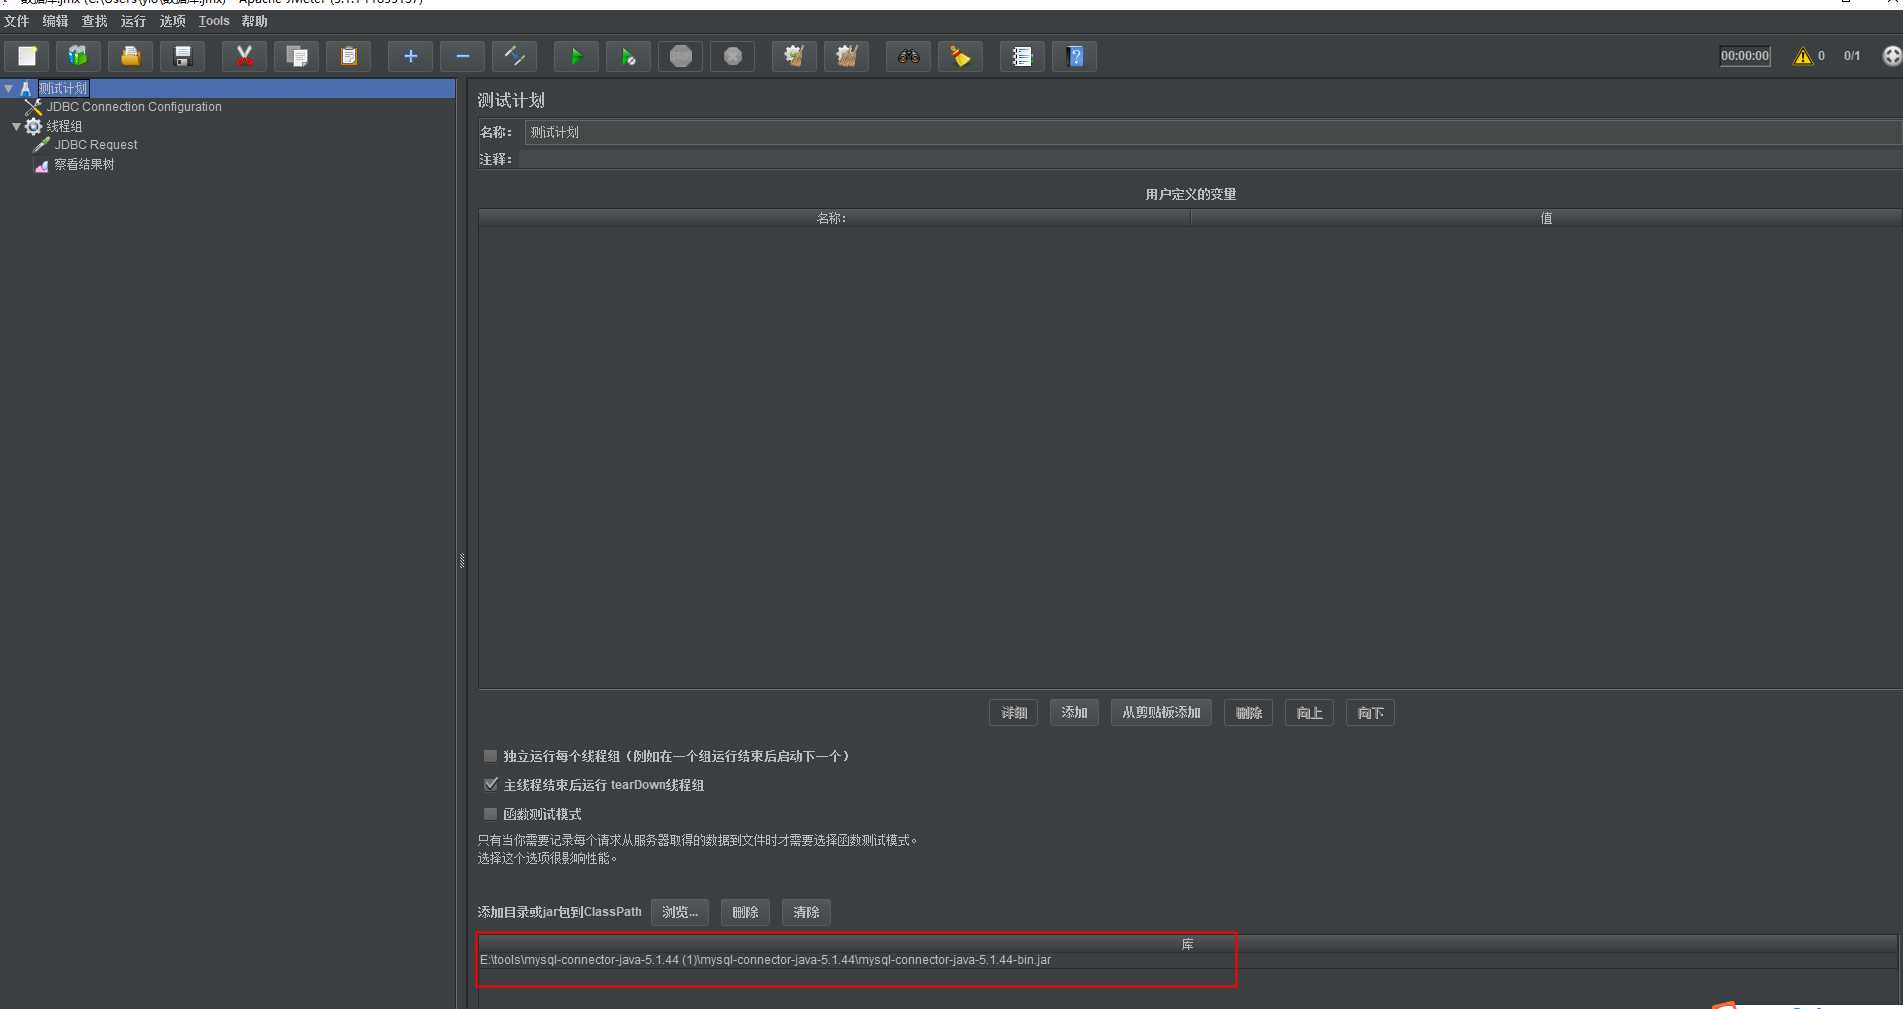Open Help with question mark icon

(x=1074, y=57)
